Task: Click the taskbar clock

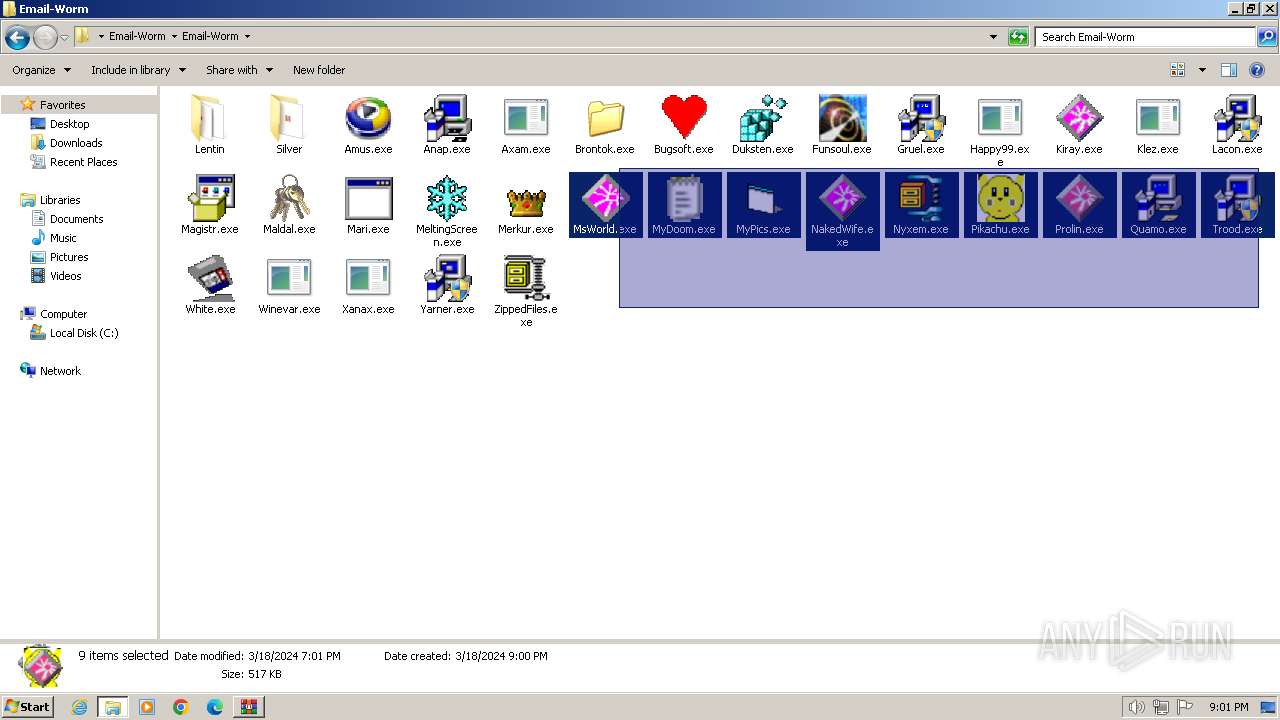Action: coord(1228,707)
